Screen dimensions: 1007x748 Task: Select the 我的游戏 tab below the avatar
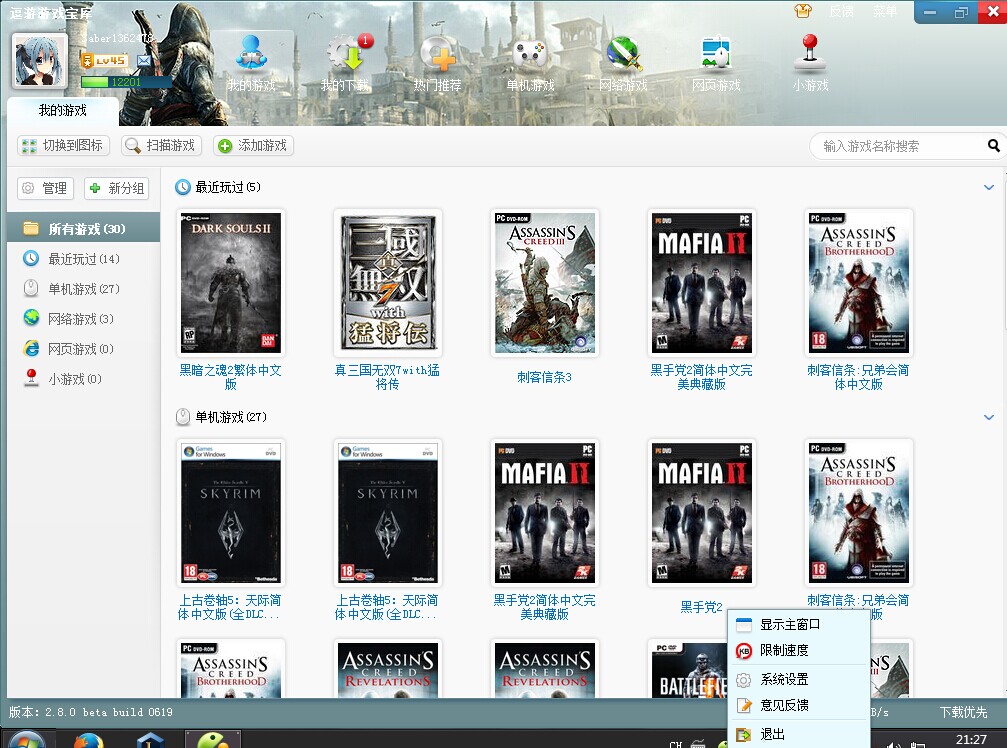62,110
